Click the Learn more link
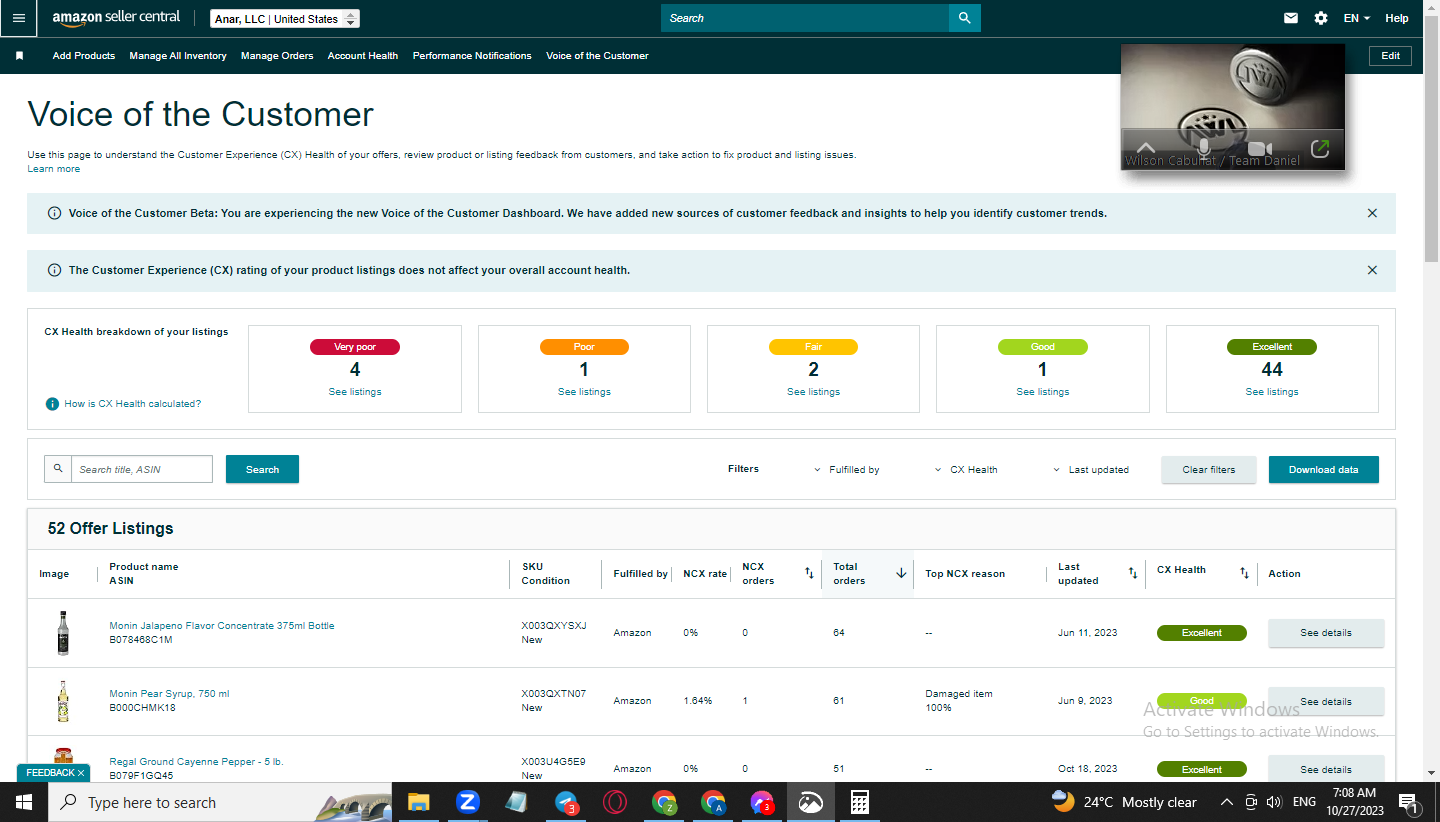Screen dimensions: 1440x822 coord(54,169)
